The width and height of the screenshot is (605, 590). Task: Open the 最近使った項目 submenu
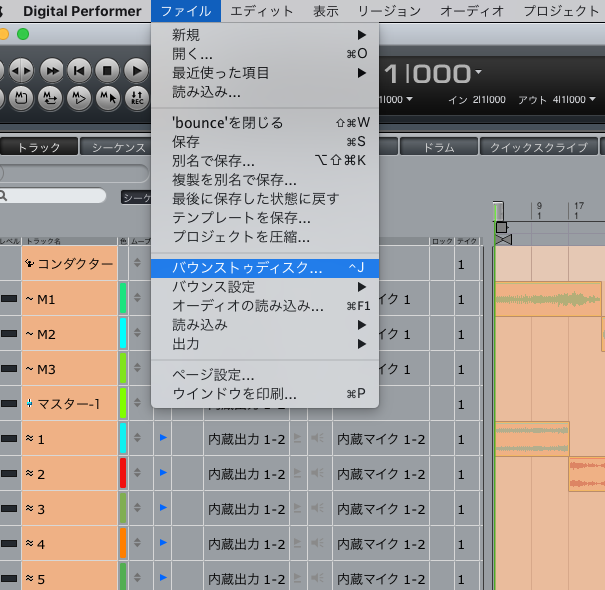[x=265, y=73]
